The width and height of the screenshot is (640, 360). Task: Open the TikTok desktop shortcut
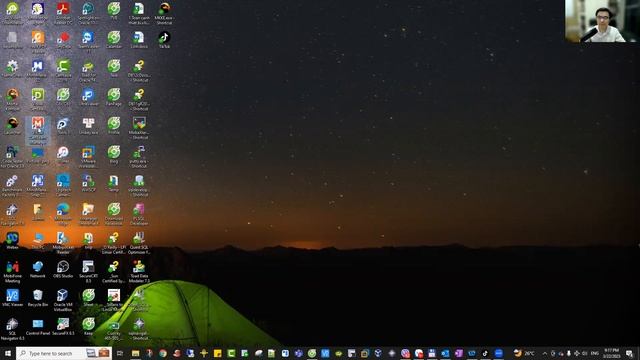pos(164,40)
